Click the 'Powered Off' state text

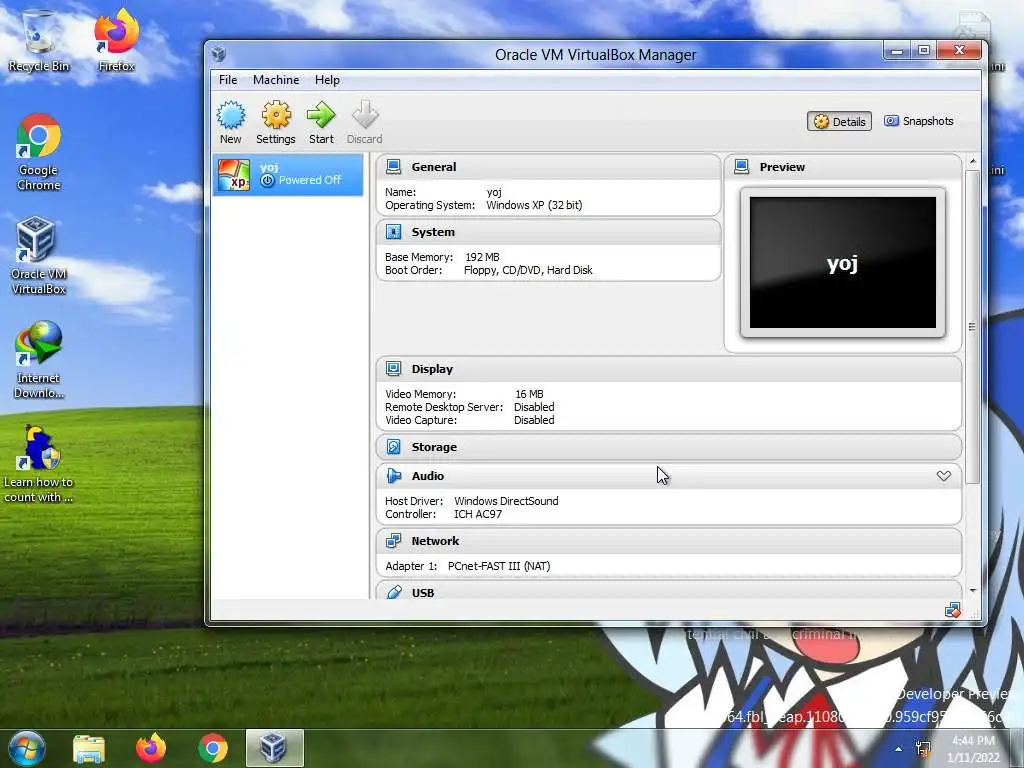[310, 180]
